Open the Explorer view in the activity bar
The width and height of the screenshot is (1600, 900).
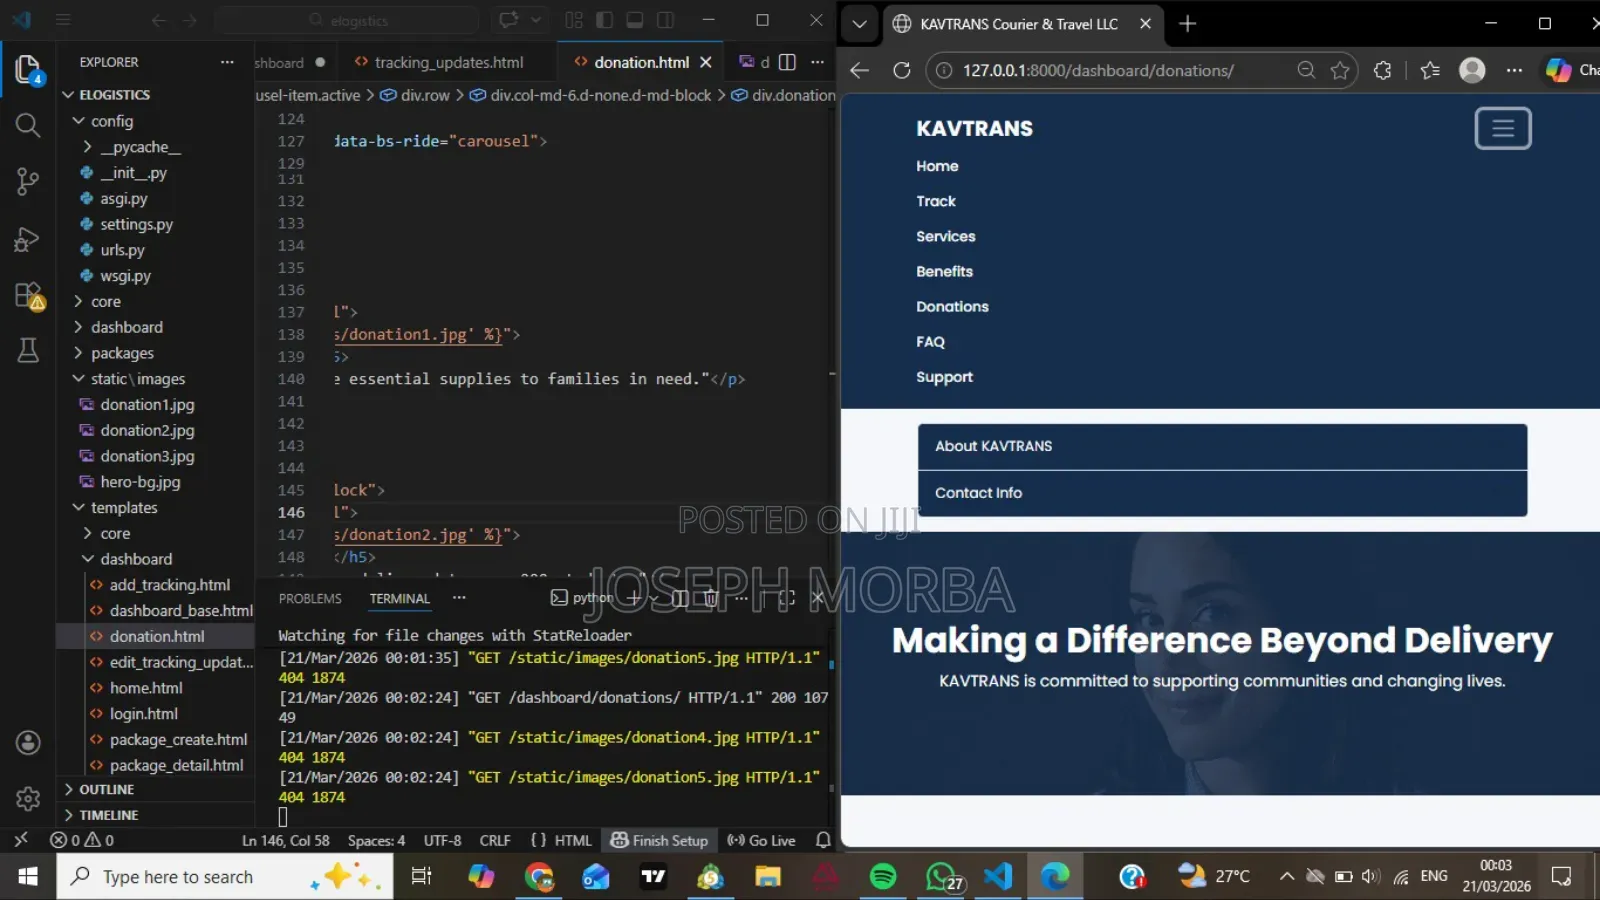click(x=28, y=70)
